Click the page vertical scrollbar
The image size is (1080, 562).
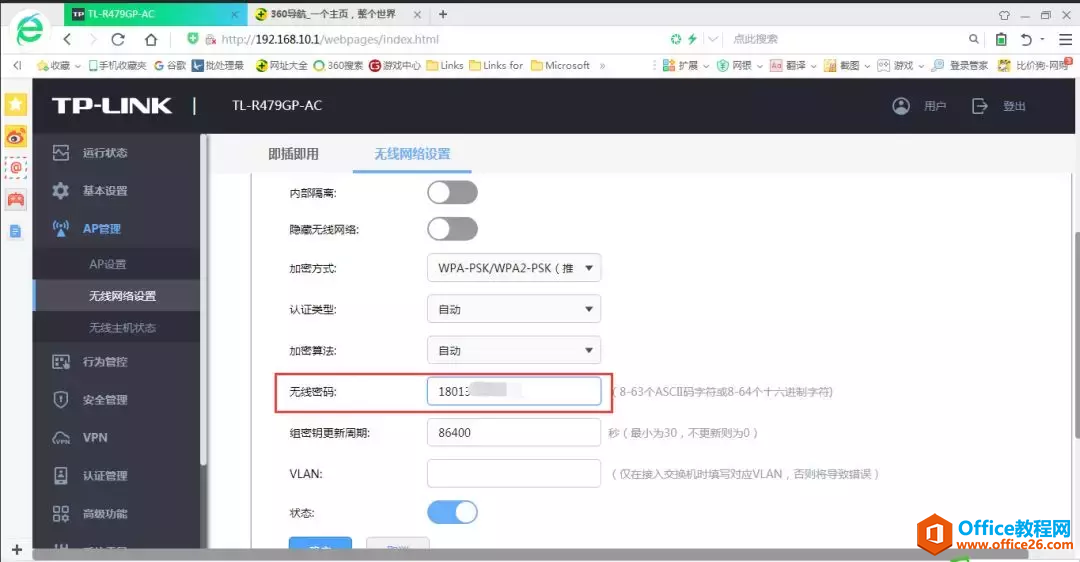click(x=1077, y=335)
